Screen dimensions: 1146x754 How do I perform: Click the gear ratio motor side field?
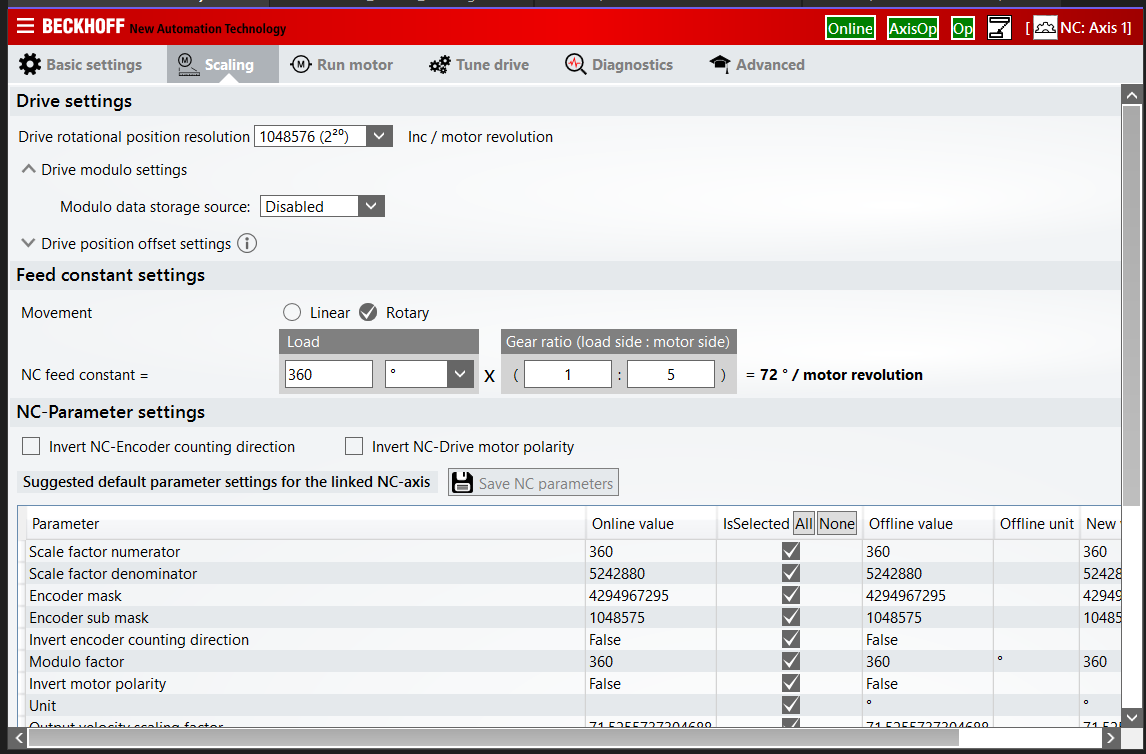tap(671, 374)
